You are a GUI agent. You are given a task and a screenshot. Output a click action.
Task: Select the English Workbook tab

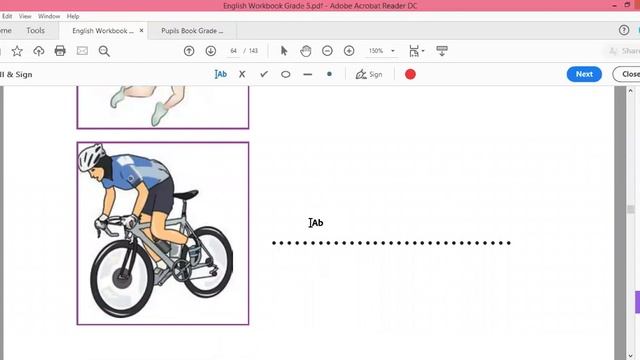click(x=102, y=31)
